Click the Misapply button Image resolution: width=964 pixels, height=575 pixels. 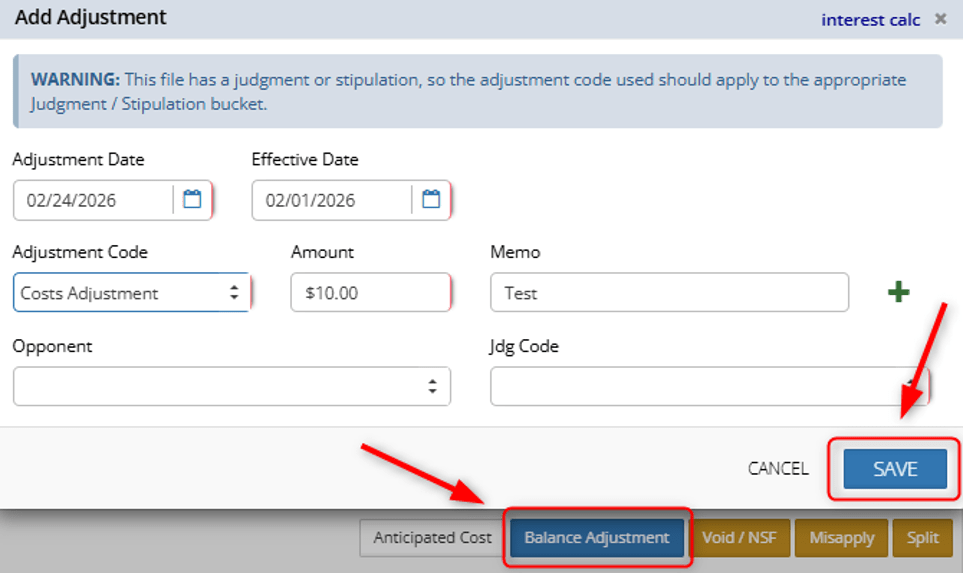pos(842,538)
